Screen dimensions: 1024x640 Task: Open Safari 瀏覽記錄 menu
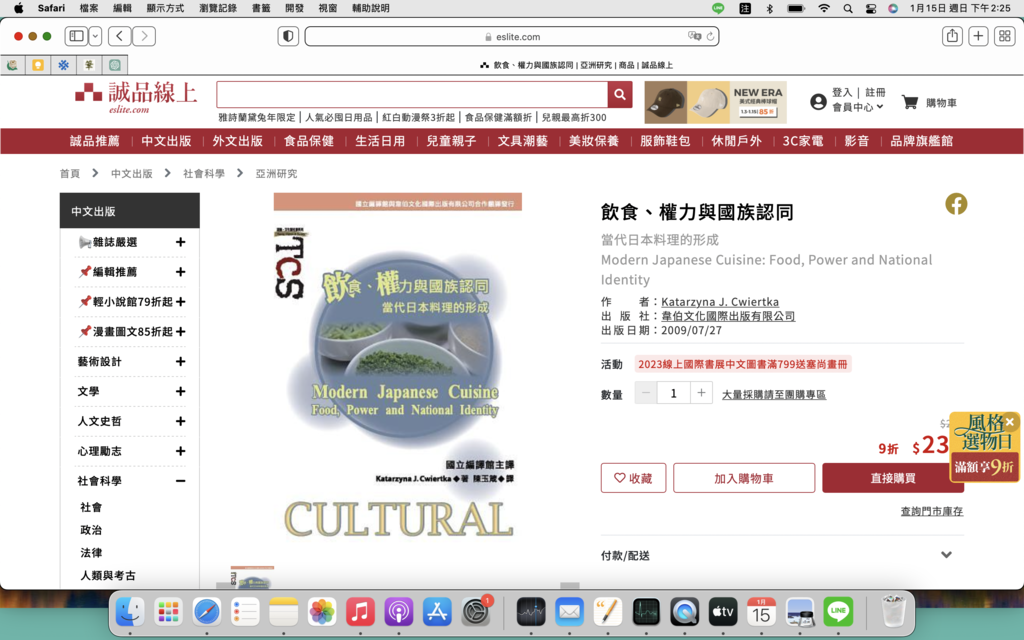coord(218,8)
